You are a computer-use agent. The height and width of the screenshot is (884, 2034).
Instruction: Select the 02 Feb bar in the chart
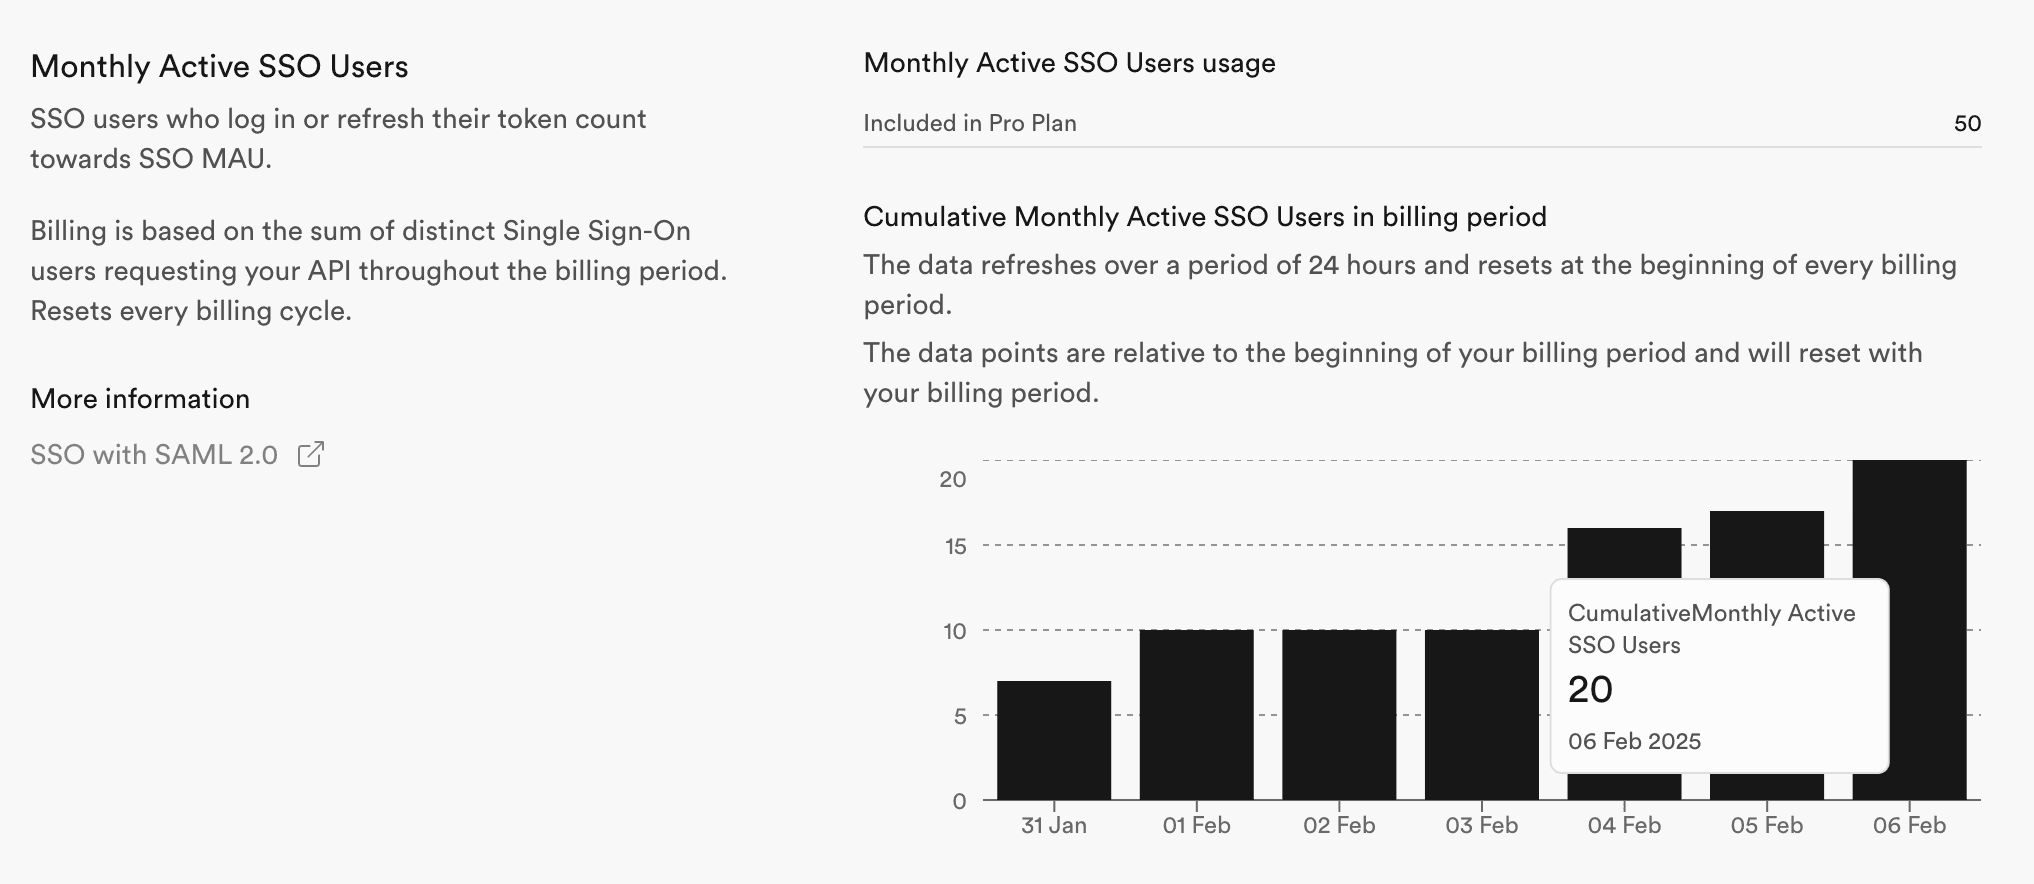click(1339, 712)
